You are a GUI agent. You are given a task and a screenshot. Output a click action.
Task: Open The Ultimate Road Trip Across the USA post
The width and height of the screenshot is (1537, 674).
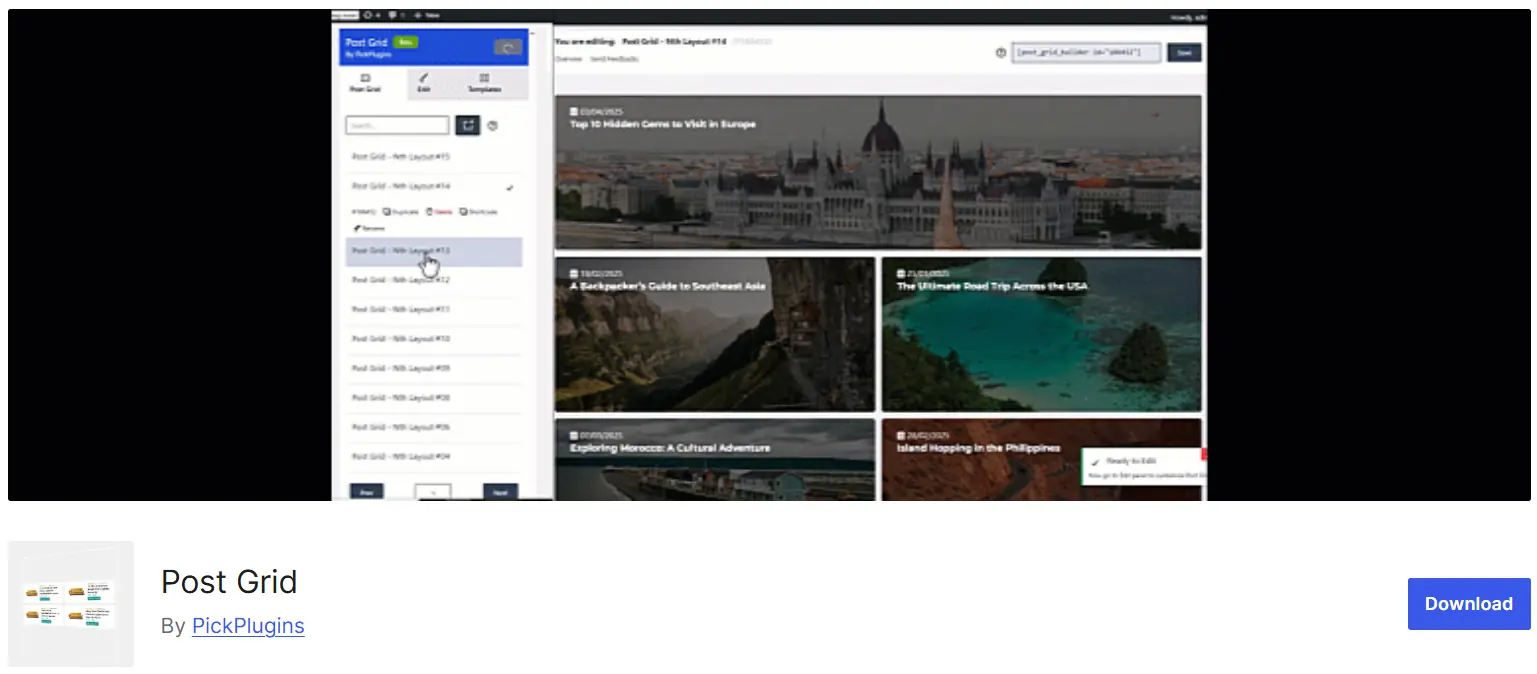(991, 286)
